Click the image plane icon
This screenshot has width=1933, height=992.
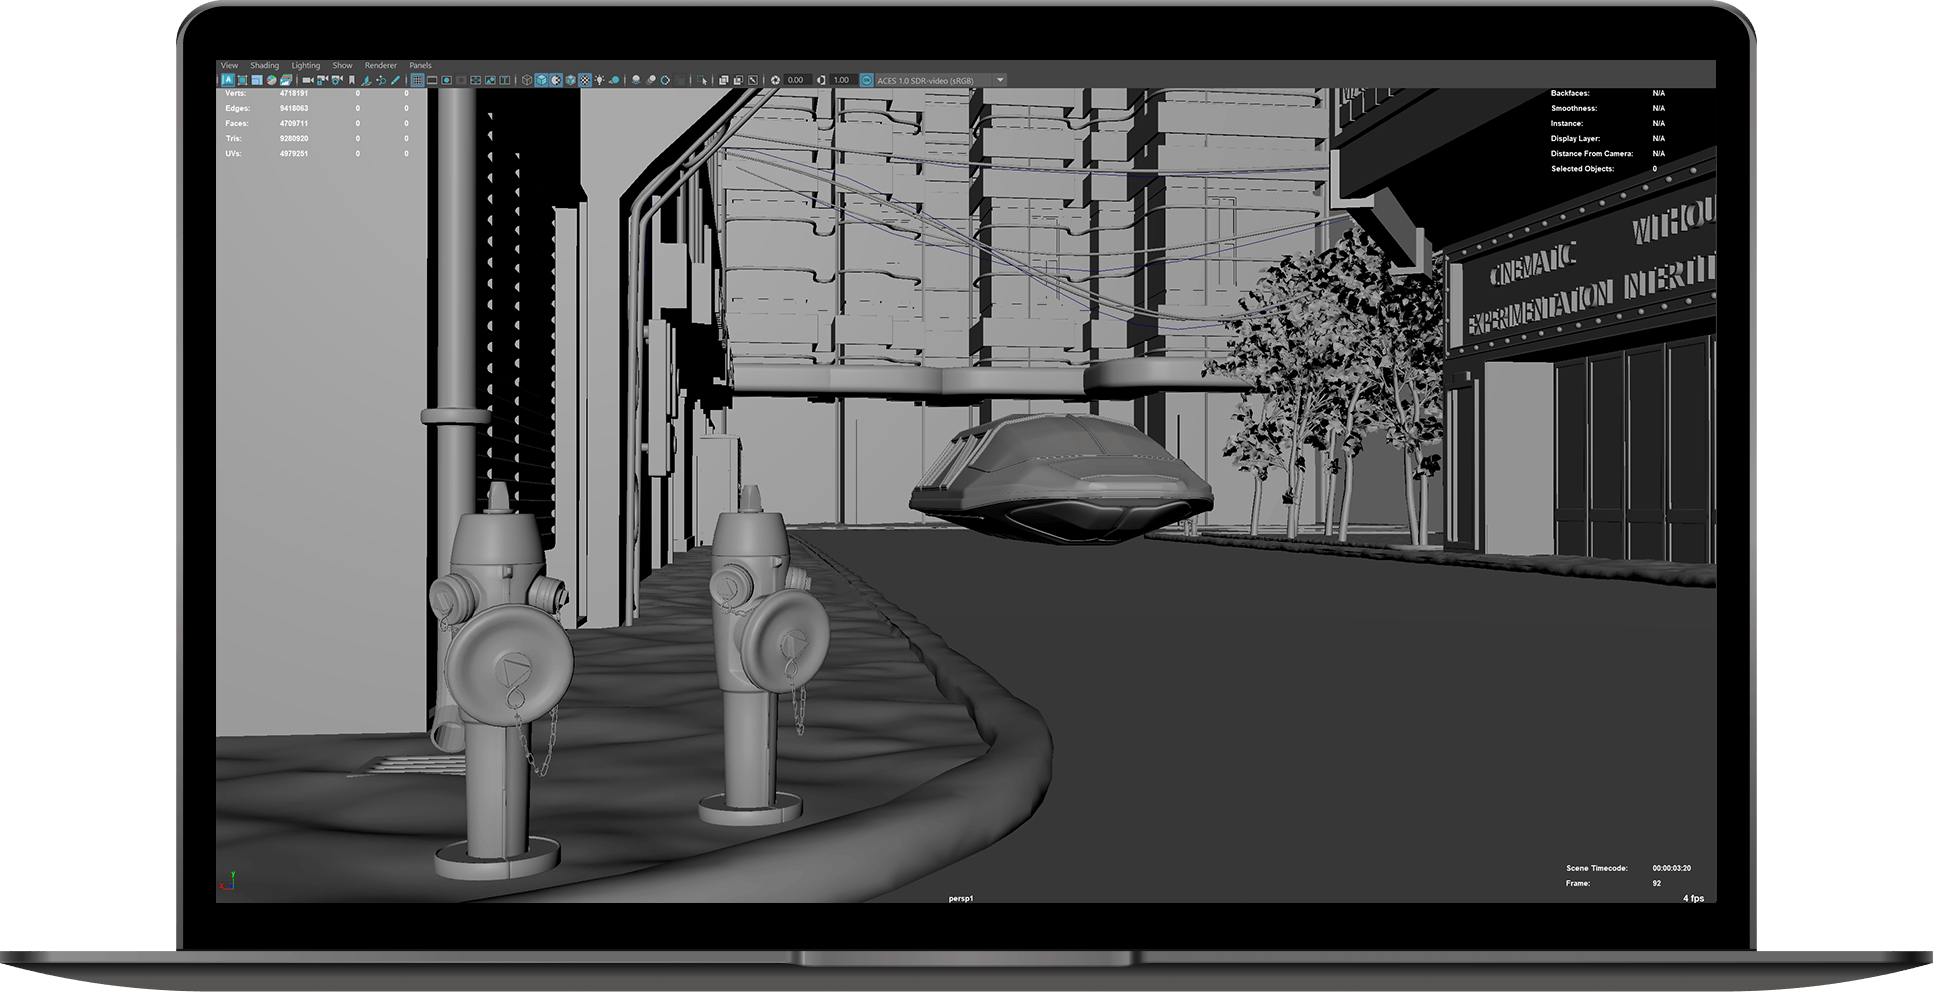[x=366, y=80]
